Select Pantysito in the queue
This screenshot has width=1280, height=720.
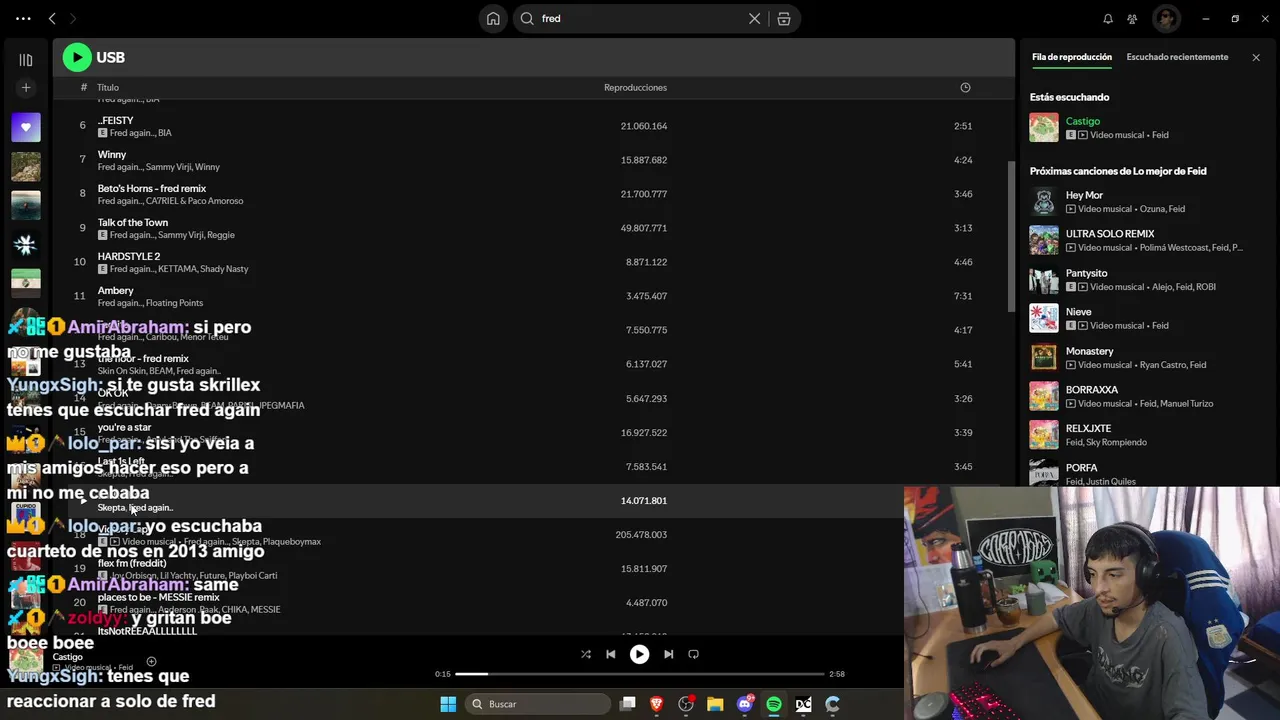[x=1086, y=273]
